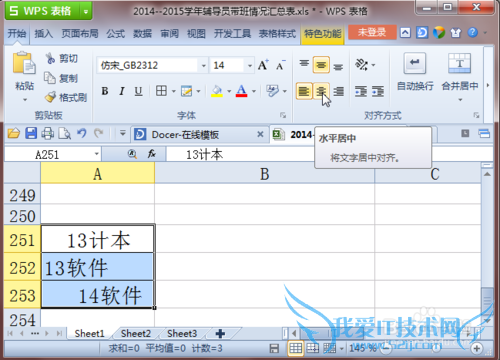Click the Print Preview icon
500x360 pixels.
point(65,134)
